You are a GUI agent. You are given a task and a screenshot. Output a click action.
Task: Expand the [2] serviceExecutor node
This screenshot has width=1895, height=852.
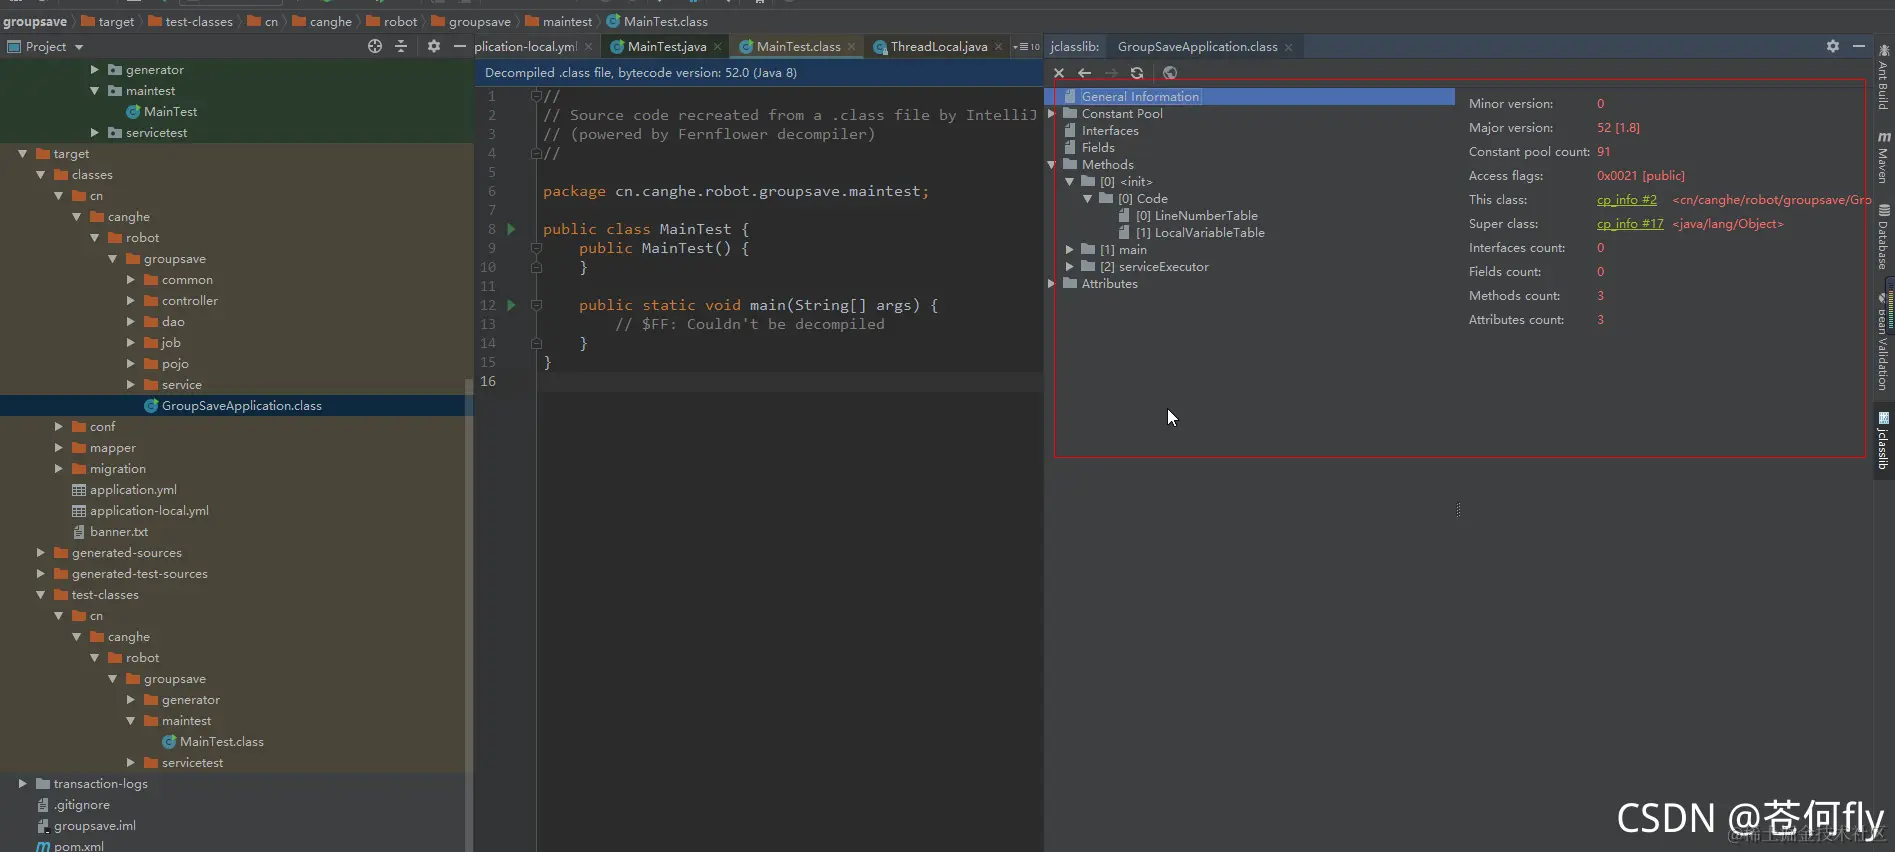click(x=1070, y=267)
